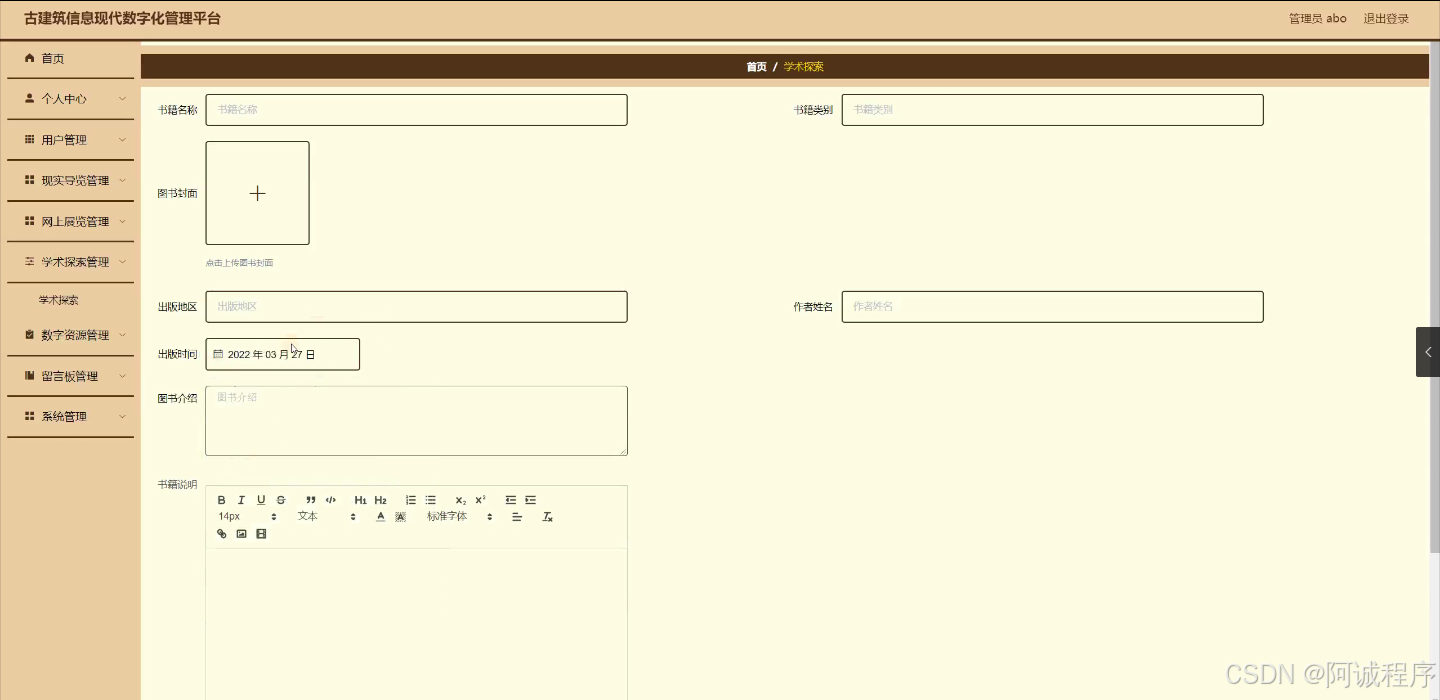Viewport: 1440px width, 700px height.
Task: Expand the 个人中心 sidebar menu
Action: pos(70,99)
